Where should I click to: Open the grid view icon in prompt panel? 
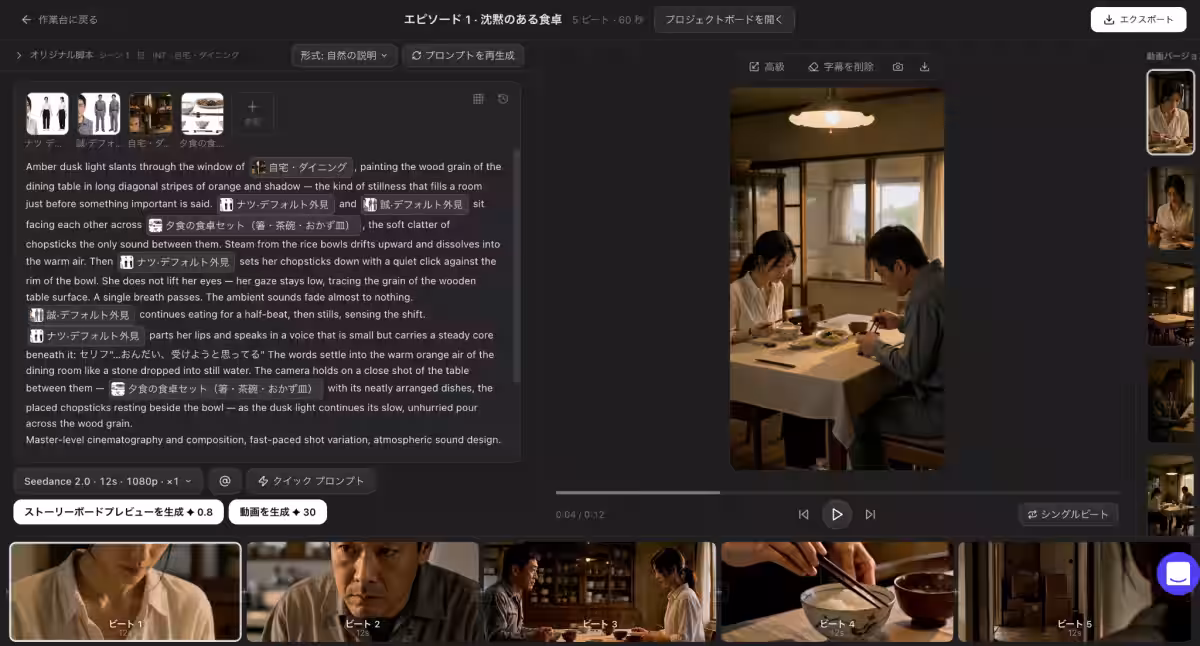(x=478, y=98)
